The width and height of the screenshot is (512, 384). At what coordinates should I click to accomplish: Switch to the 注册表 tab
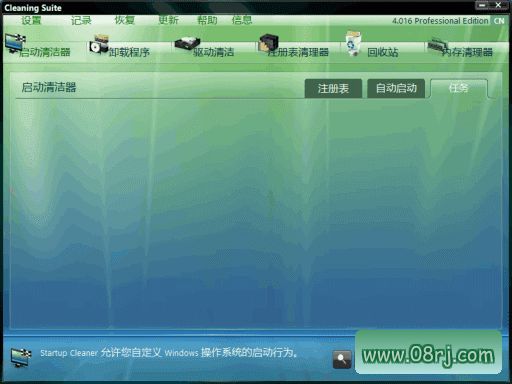point(333,88)
